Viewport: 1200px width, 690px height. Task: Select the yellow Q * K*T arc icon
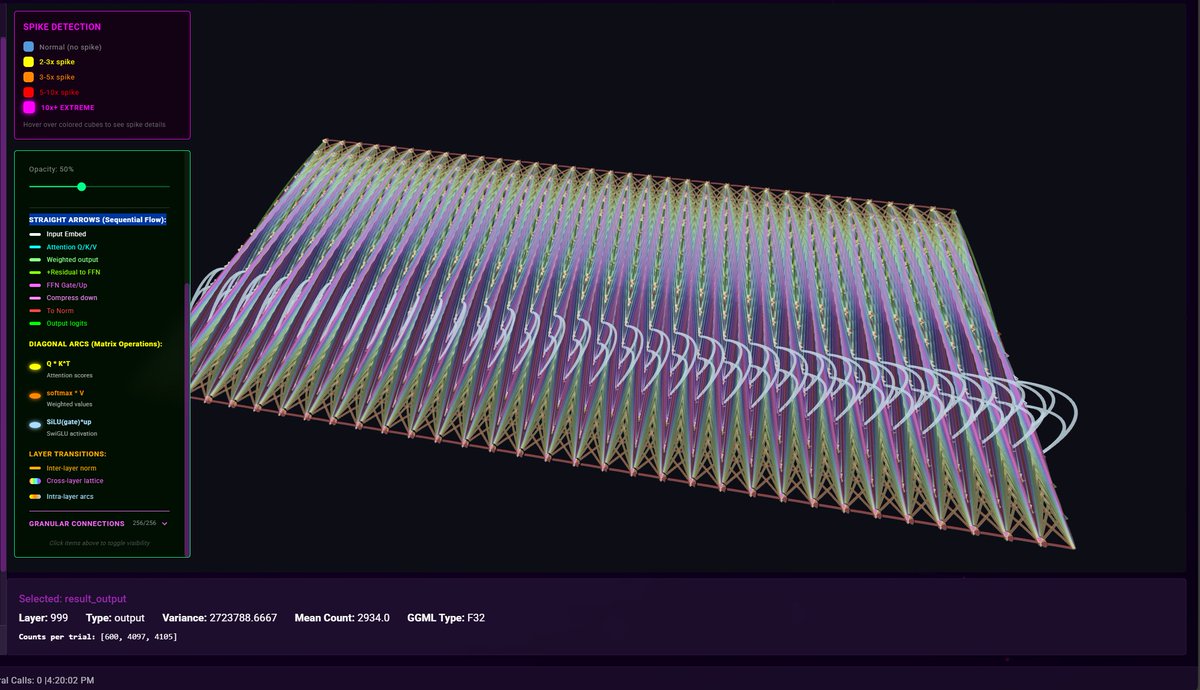[34, 366]
